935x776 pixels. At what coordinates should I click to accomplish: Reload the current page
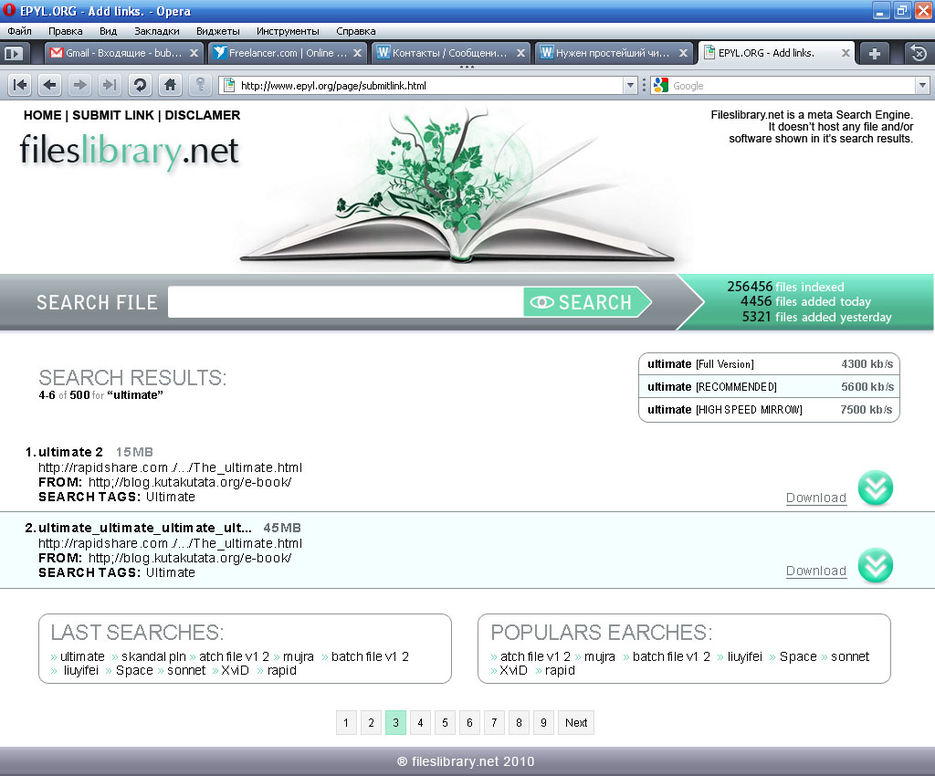(x=140, y=85)
